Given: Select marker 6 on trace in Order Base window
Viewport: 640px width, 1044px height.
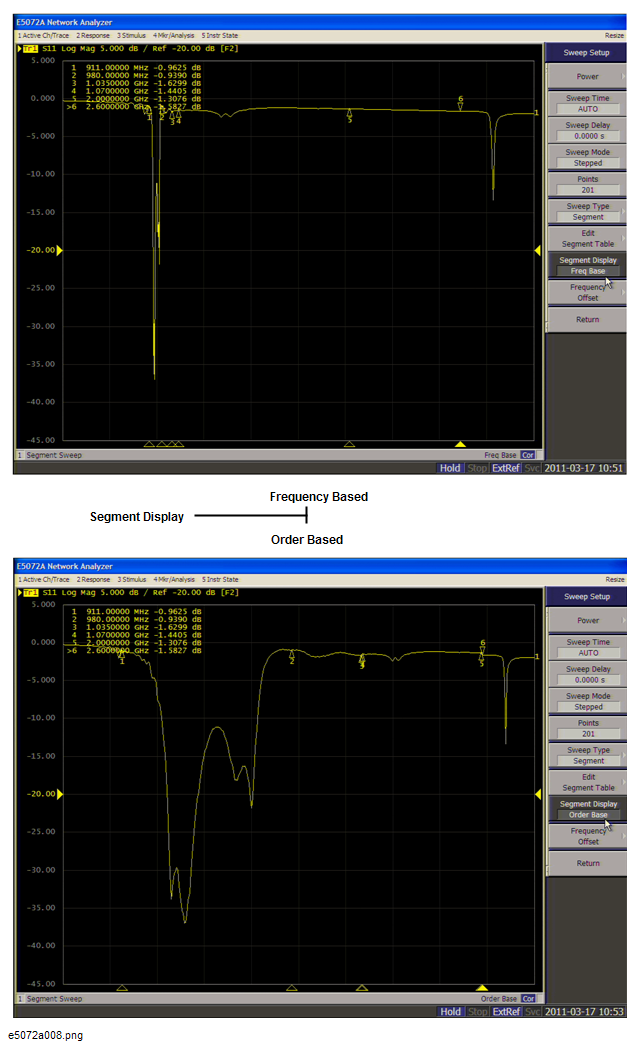Looking at the screenshot, I should [x=482, y=646].
